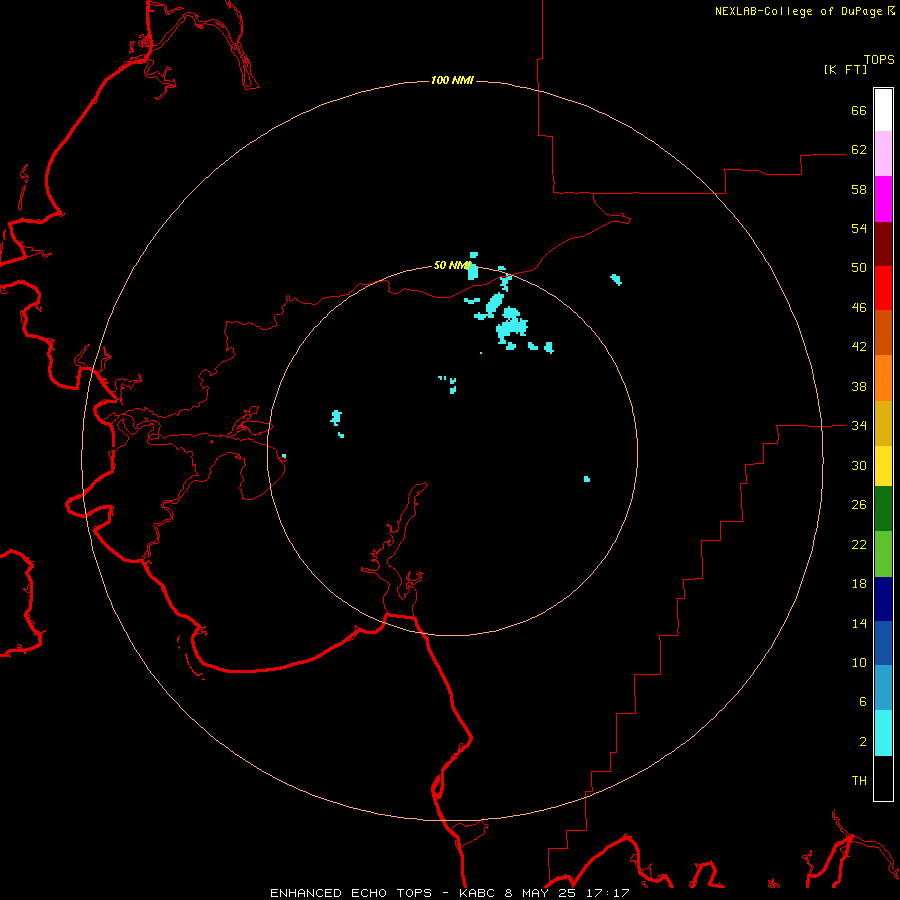Click the legend value 10

click(x=859, y=662)
